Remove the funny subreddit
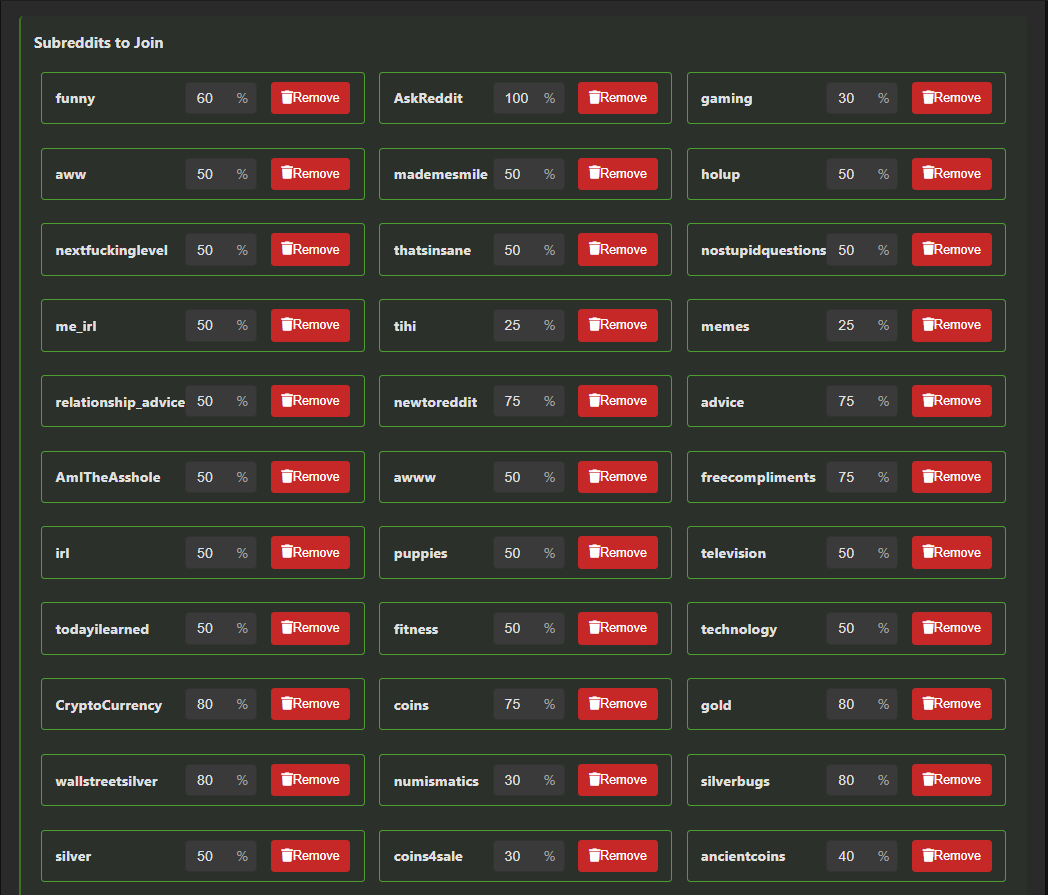 coord(310,98)
